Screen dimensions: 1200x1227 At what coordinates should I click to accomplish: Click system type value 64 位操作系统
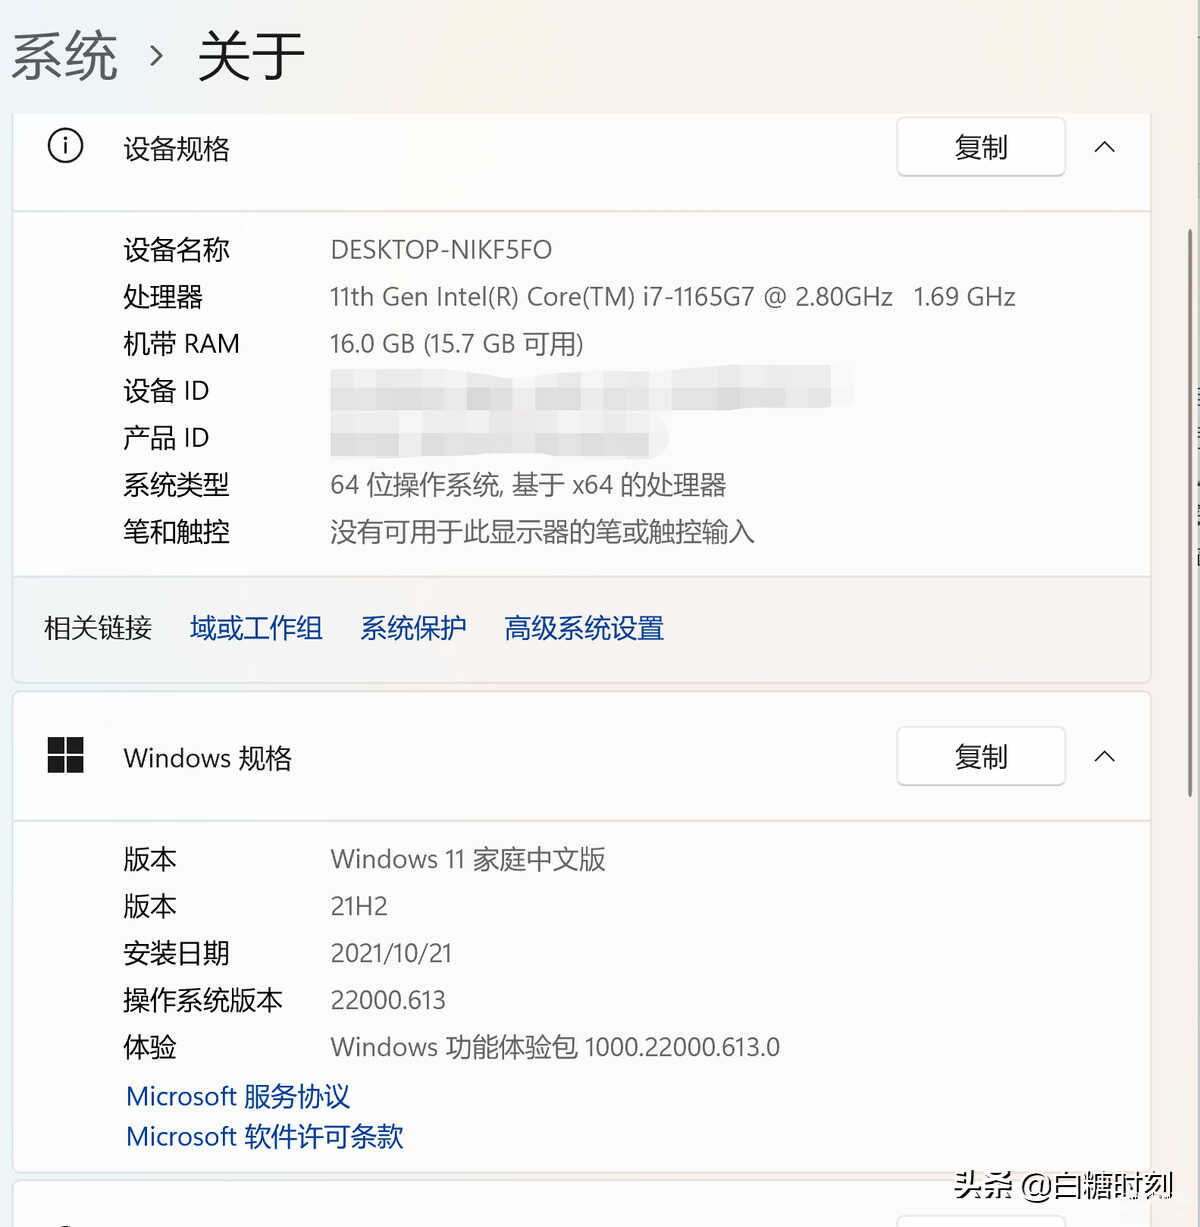click(x=528, y=485)
